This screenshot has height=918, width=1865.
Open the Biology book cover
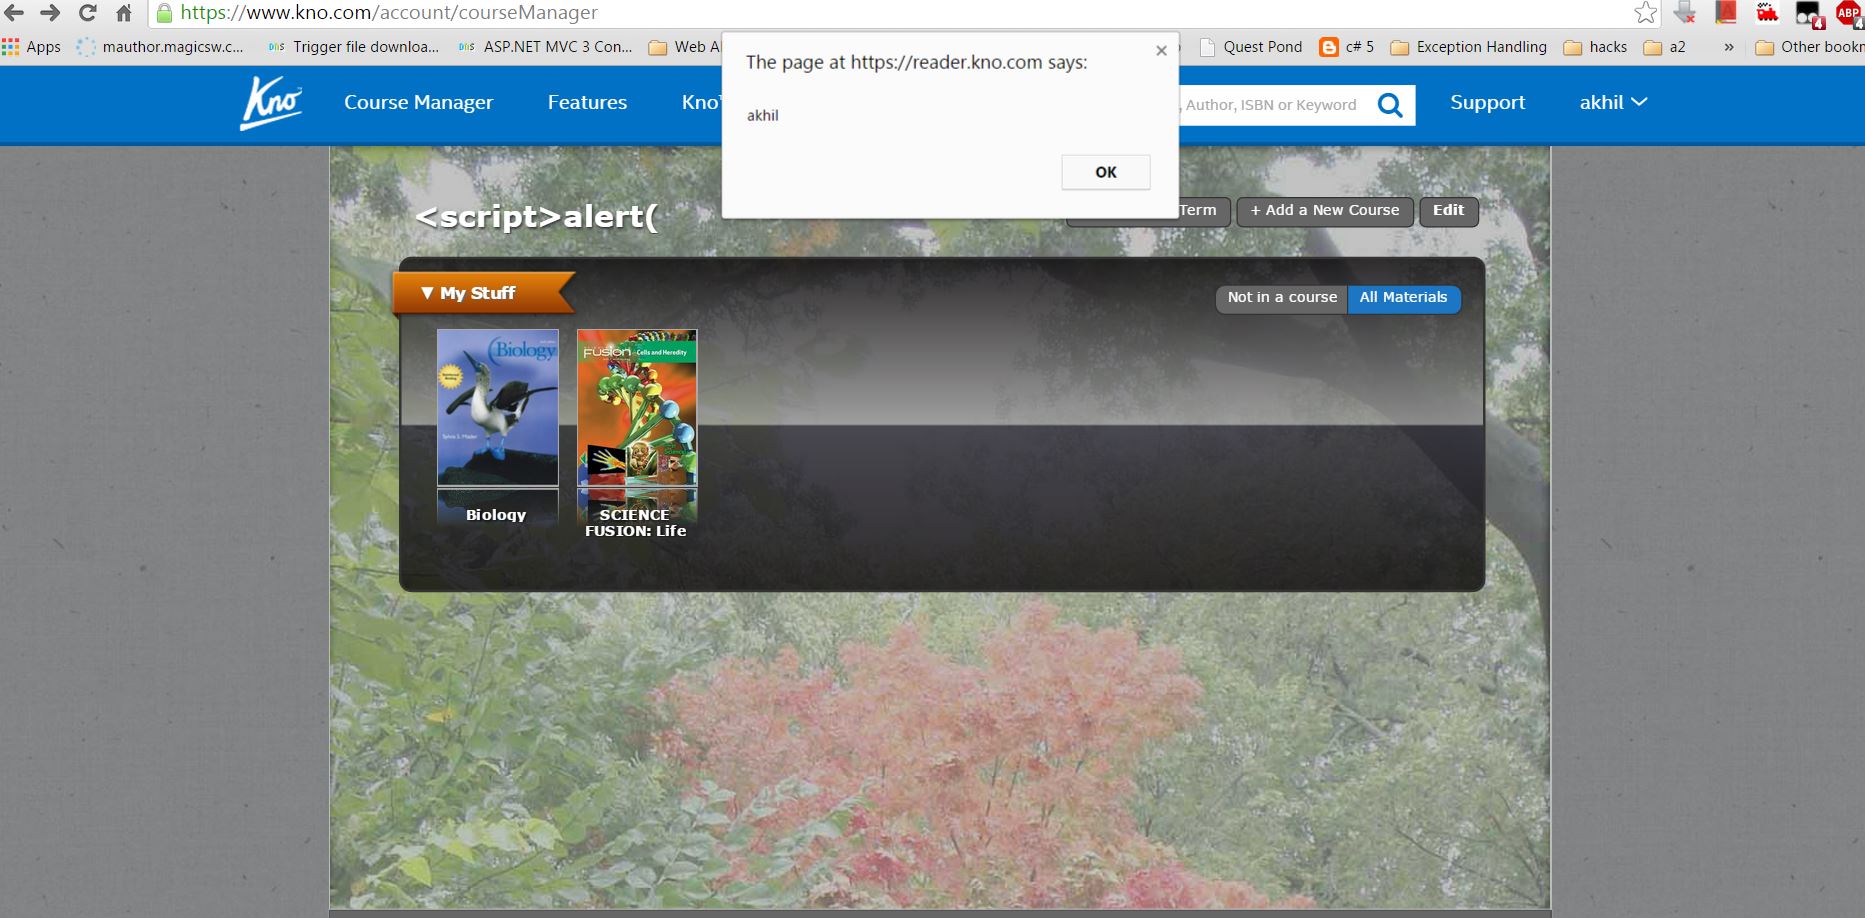(497, 407)
